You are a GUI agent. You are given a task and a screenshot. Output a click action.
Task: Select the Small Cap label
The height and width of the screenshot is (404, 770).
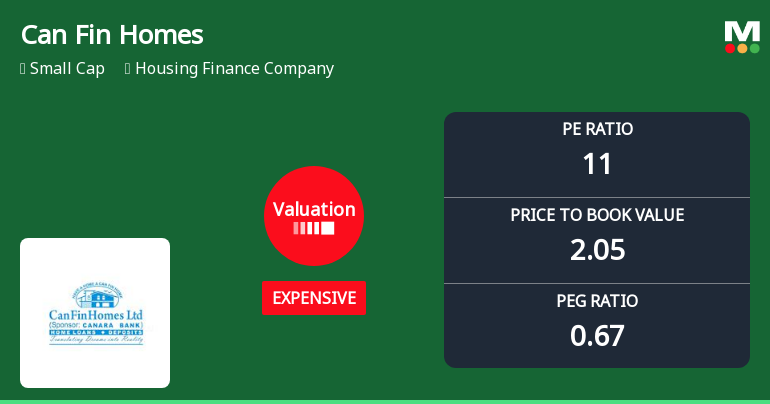tap(67, 69)
